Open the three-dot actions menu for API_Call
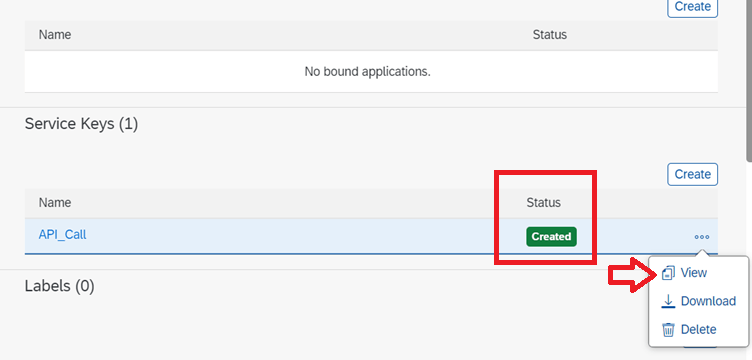 (x=701, y=237)
